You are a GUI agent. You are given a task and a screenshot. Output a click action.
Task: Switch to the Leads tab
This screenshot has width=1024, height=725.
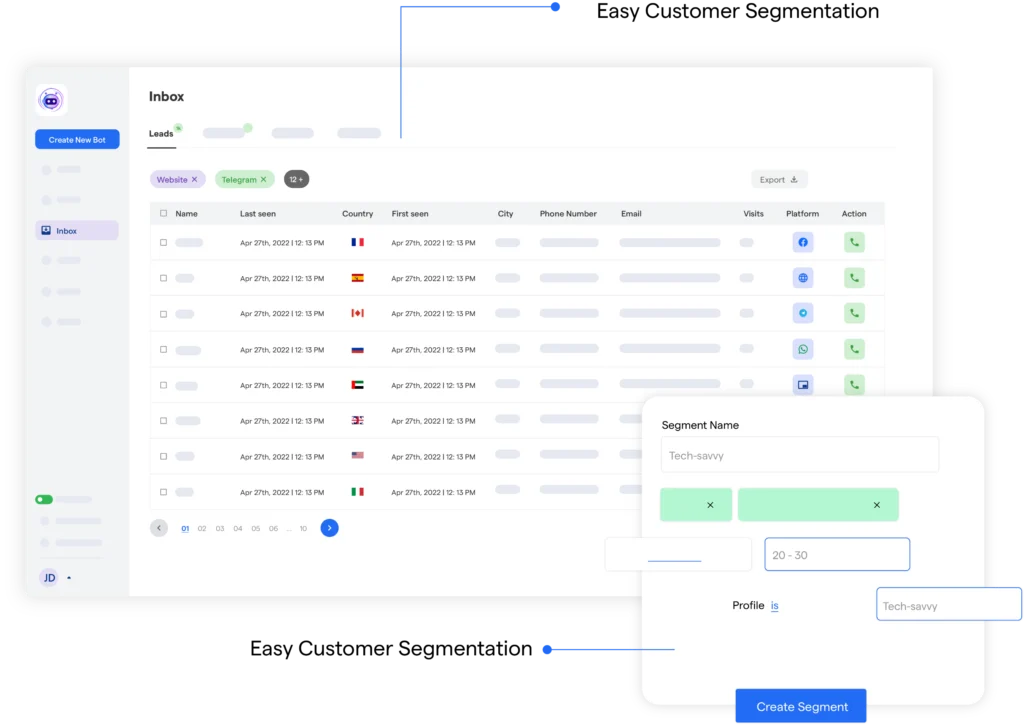click(161, 133)
